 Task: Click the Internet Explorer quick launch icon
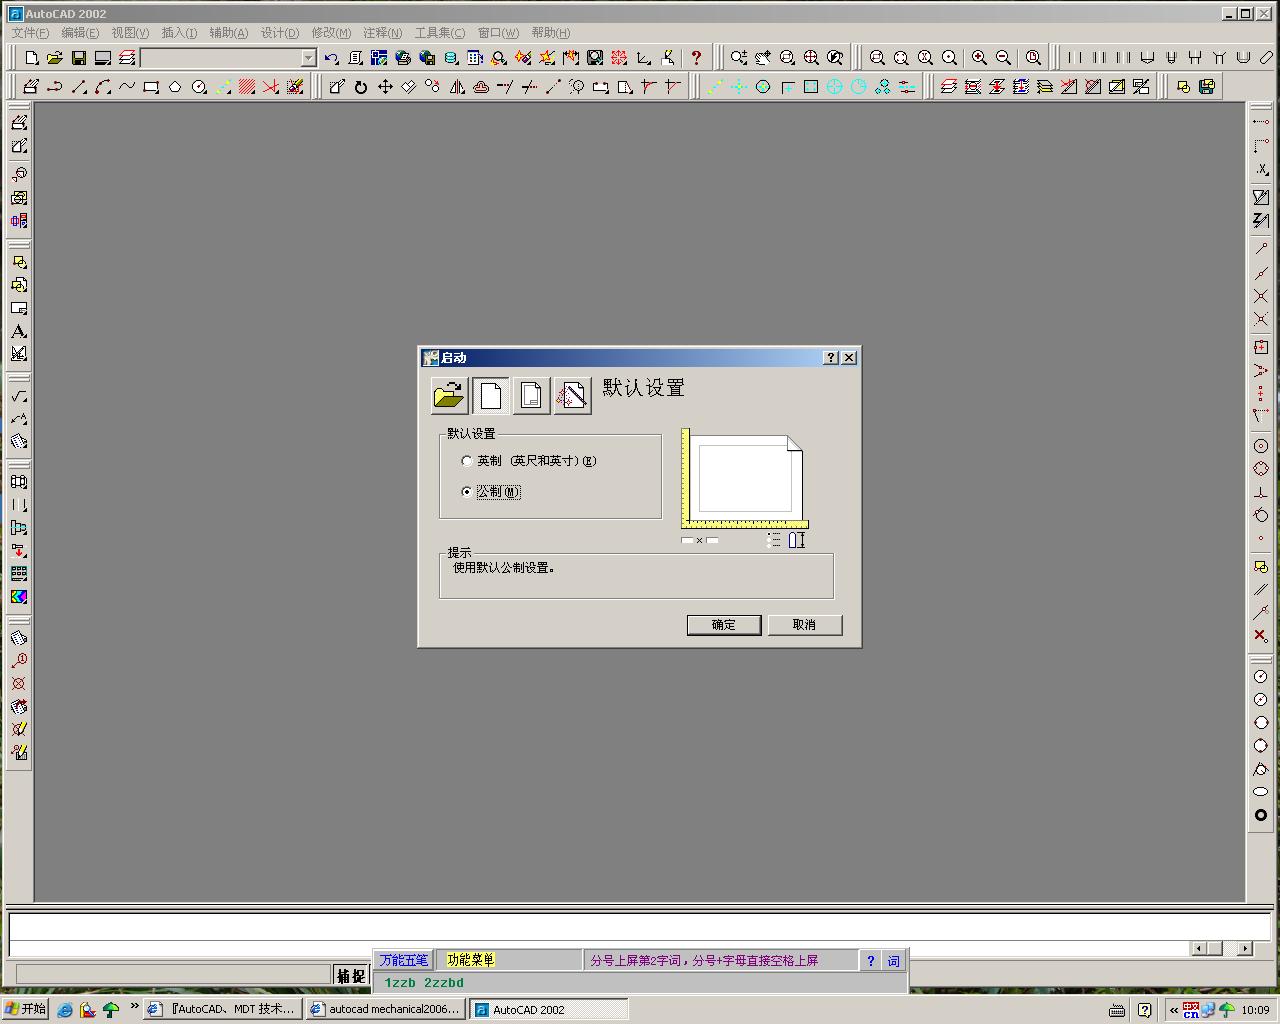coord(65,1010)
